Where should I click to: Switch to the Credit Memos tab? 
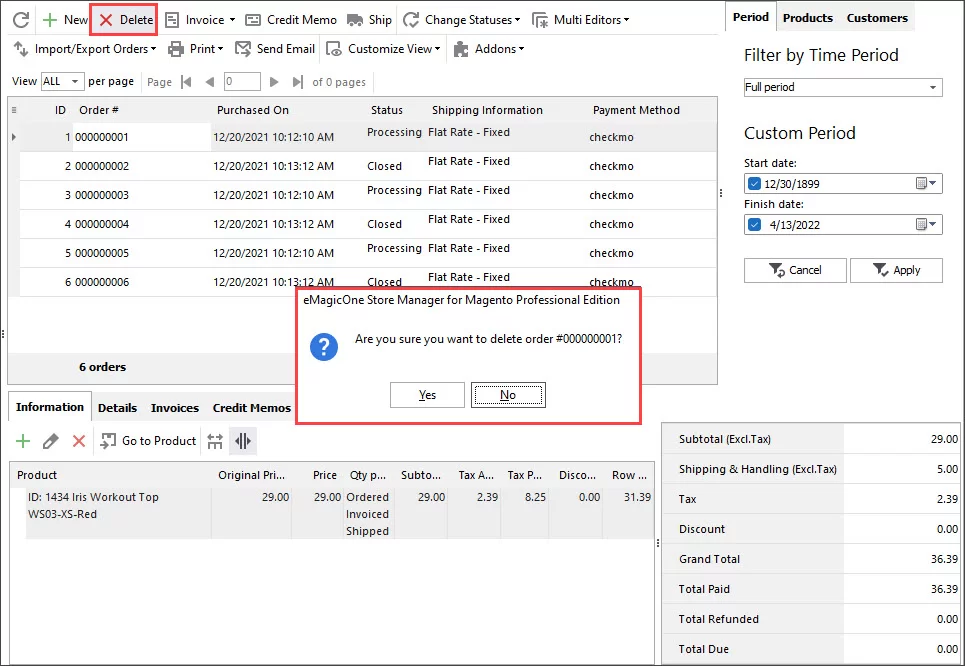(252, 408)
